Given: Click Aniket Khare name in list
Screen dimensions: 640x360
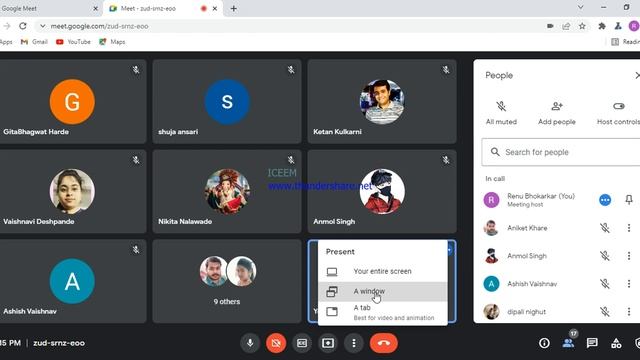Looking at the screenshot, I should (527, 228).
